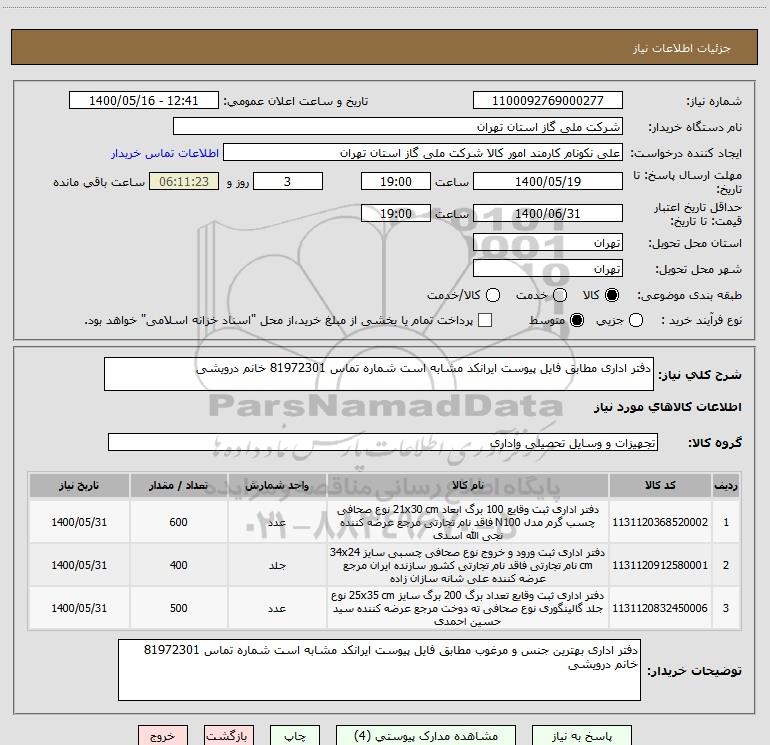Open the اطلاعات تماس خریدار link

click(165, 153)
